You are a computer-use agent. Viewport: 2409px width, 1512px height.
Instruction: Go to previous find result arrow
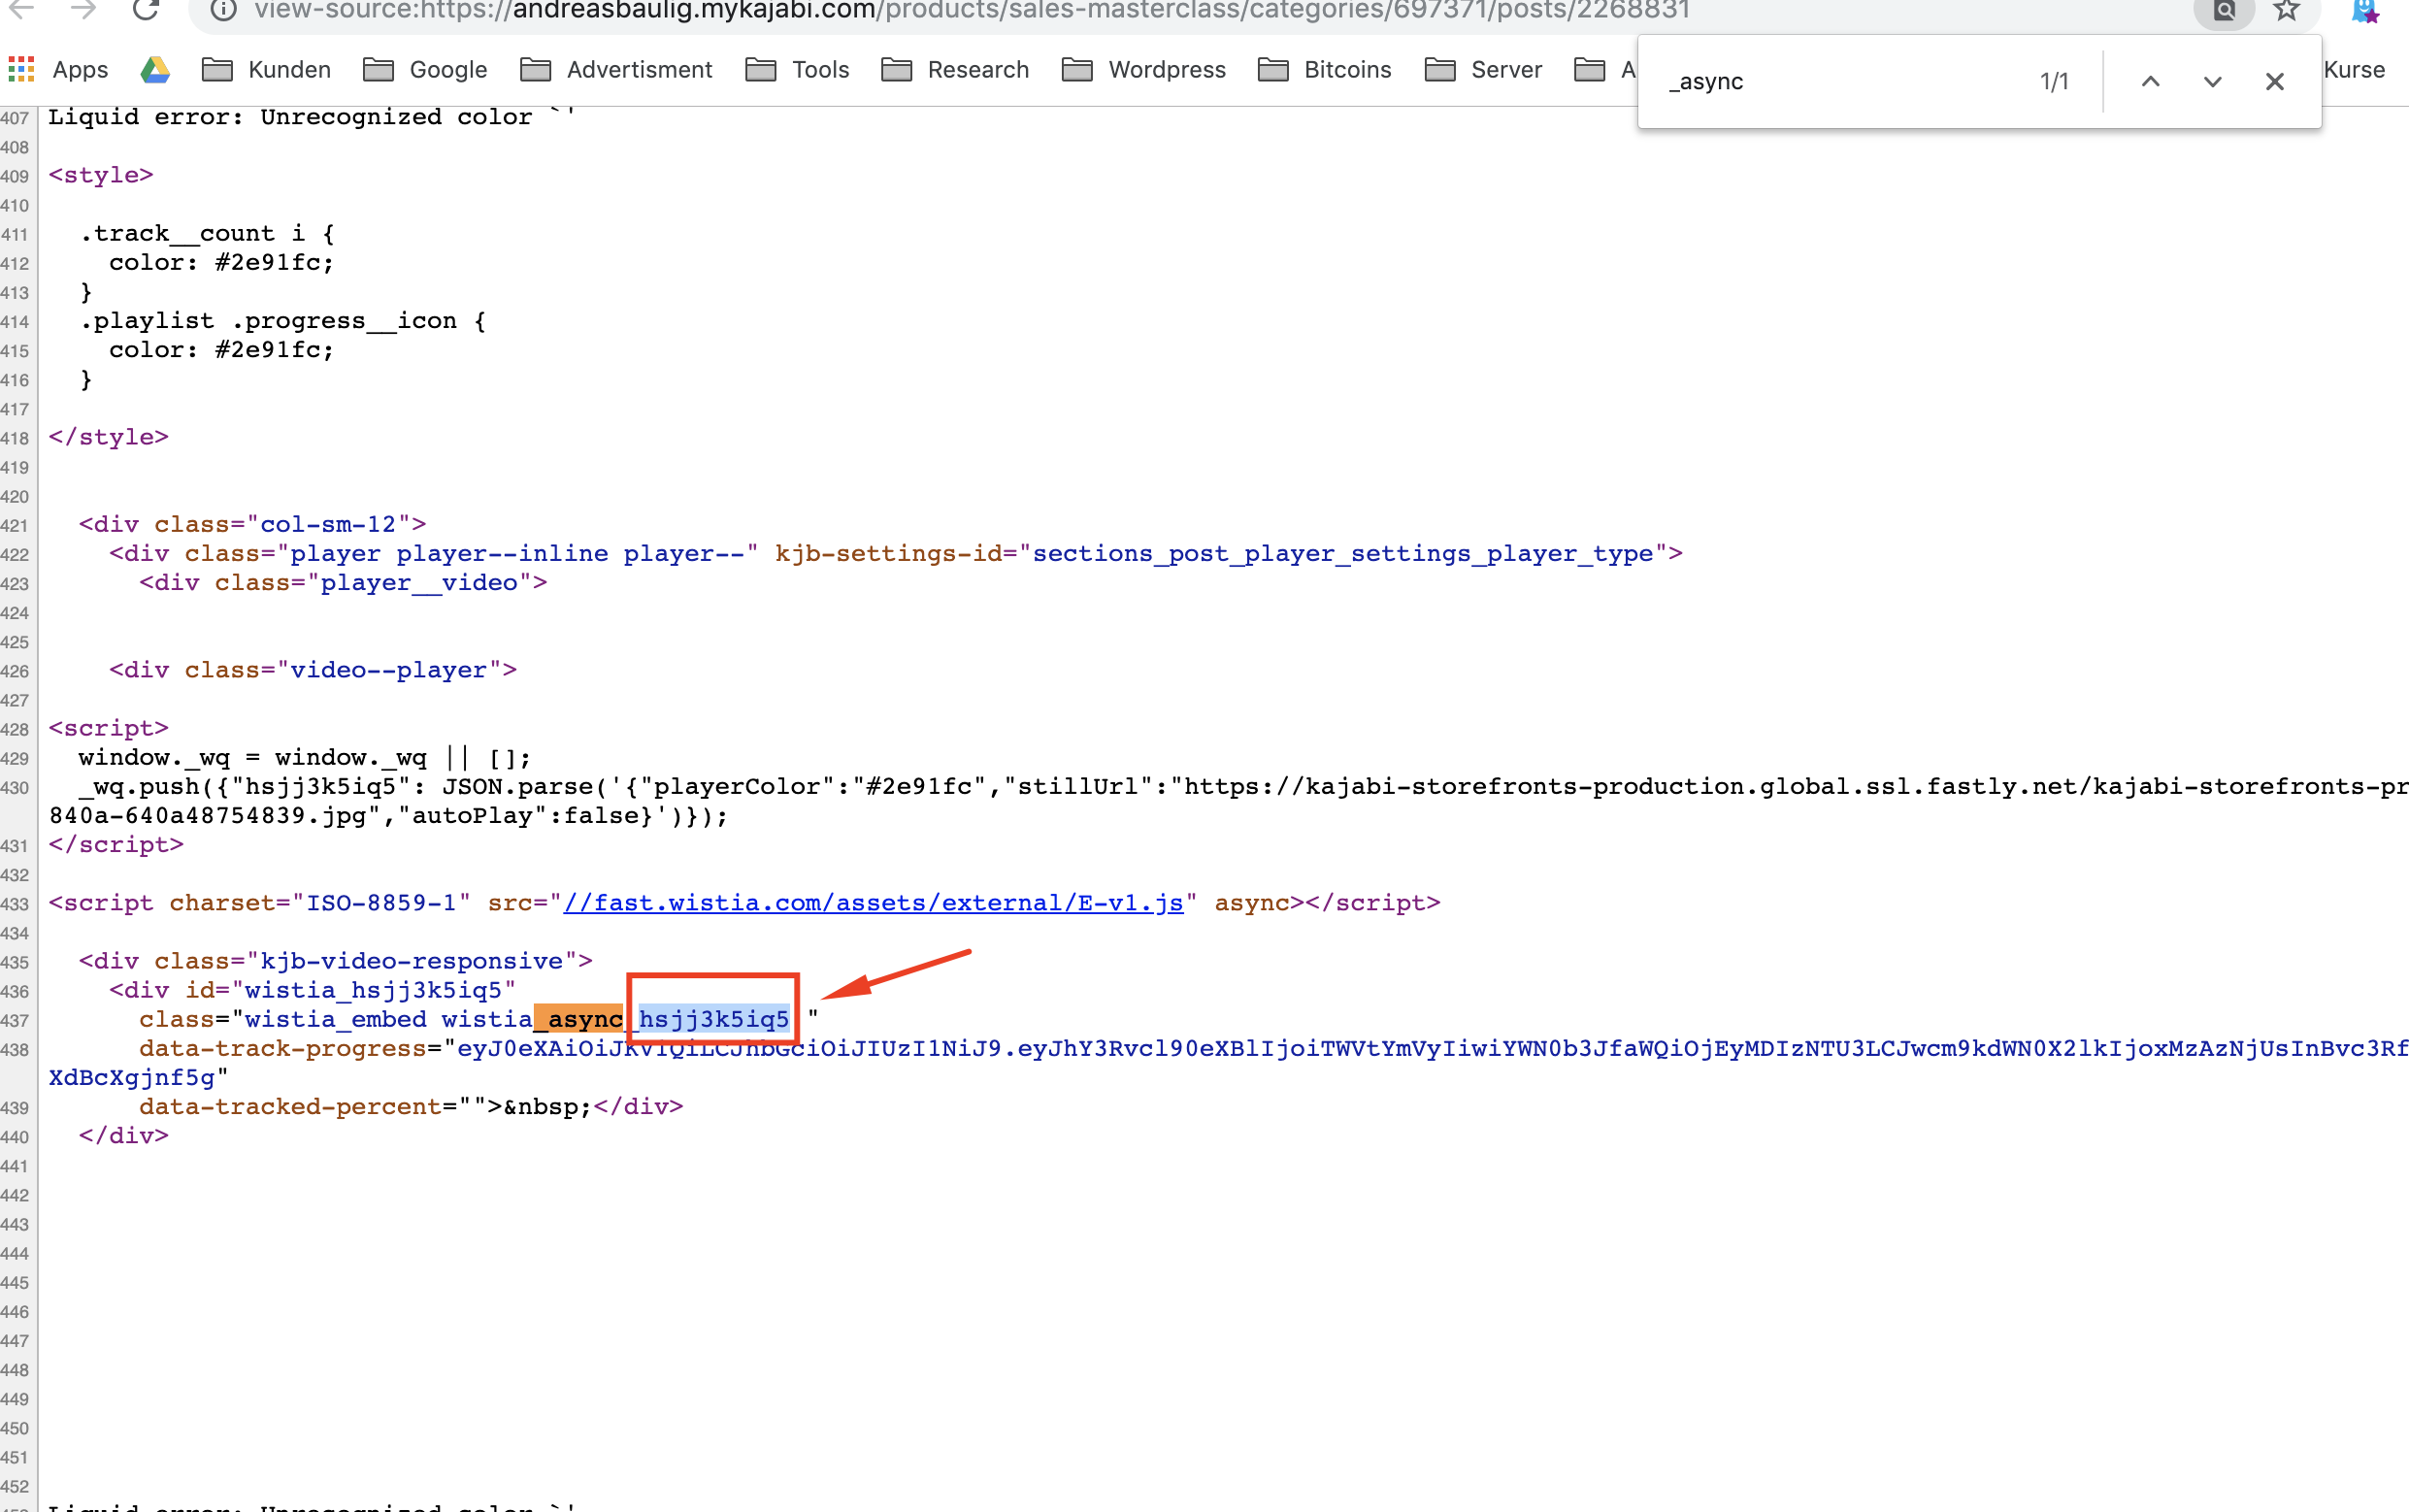(2150, 82)
